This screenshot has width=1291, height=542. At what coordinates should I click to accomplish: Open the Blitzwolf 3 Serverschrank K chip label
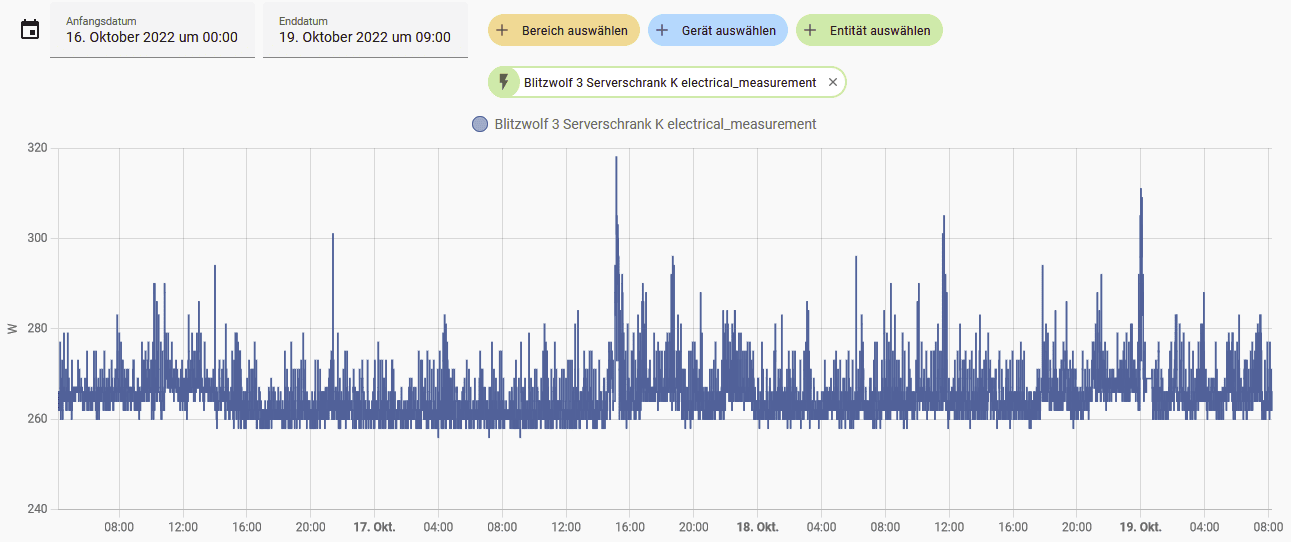[x=670, y=82]
